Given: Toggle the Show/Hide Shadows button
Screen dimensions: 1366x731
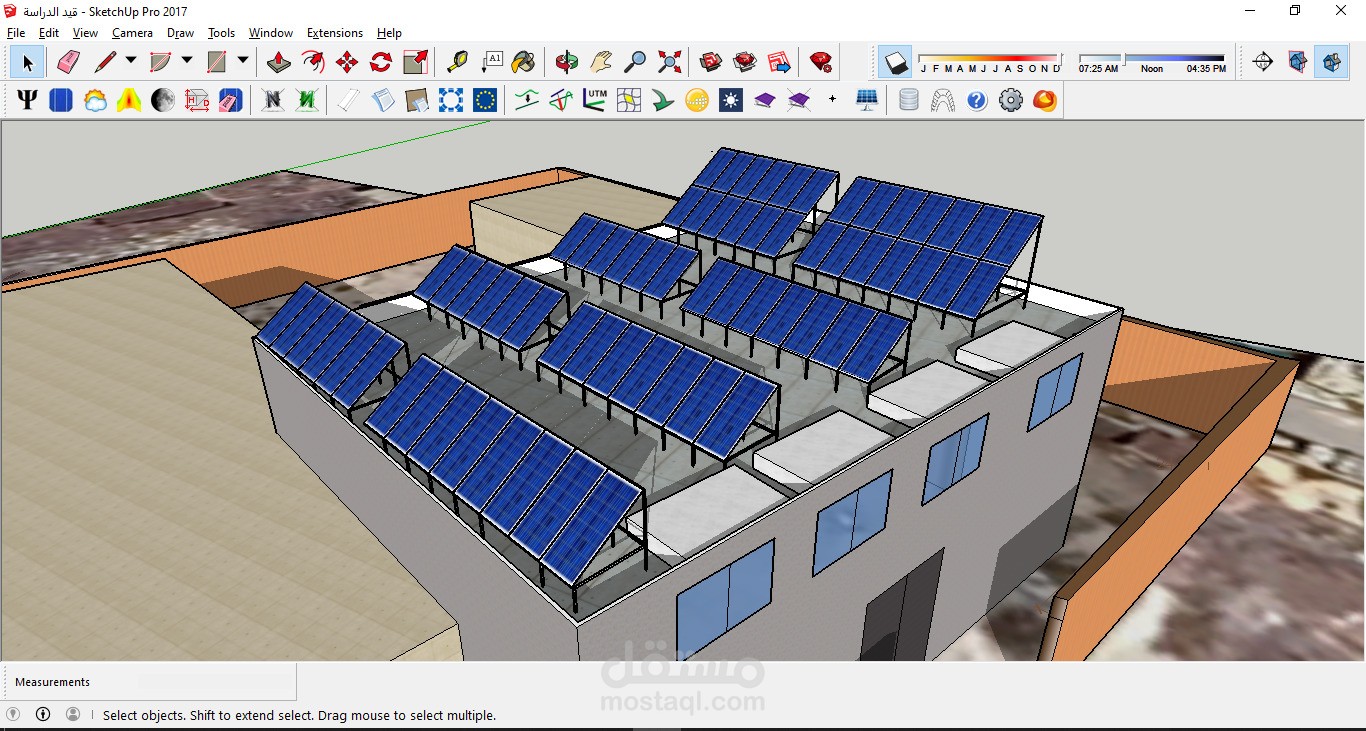Looking at the screenshot, I should click(x=897, y=62).
